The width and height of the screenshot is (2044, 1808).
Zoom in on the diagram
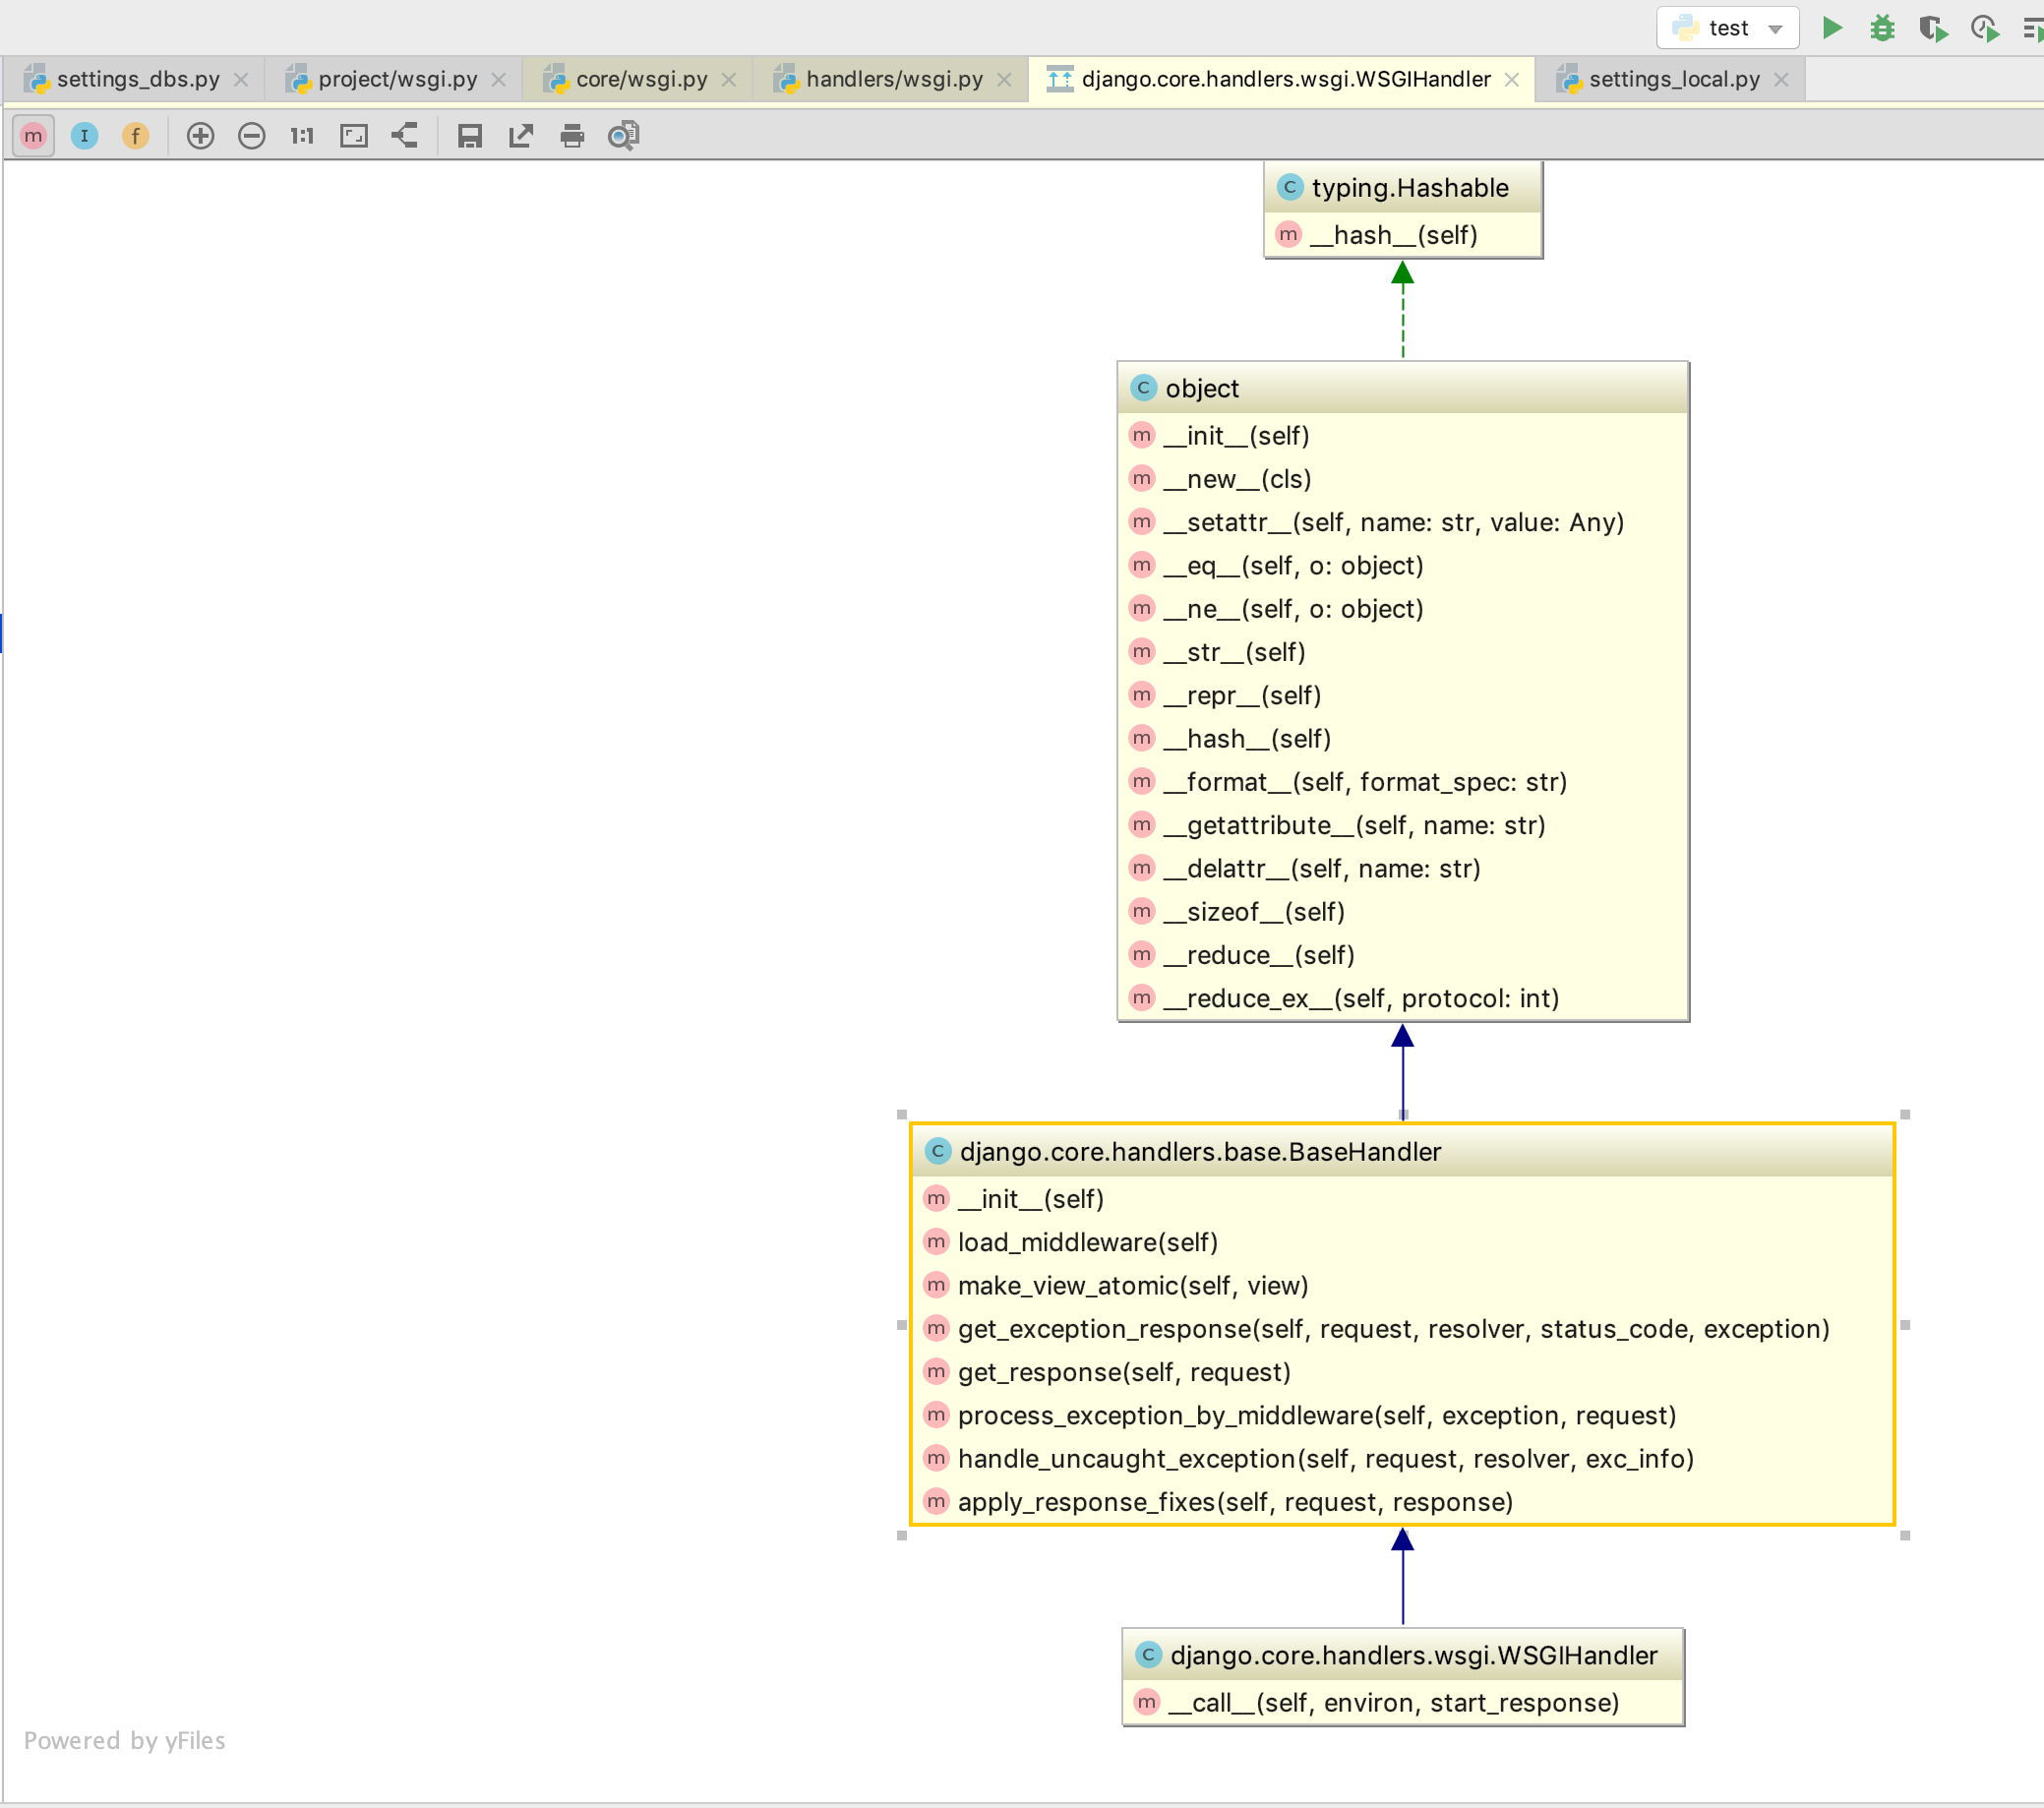point(200,135)
